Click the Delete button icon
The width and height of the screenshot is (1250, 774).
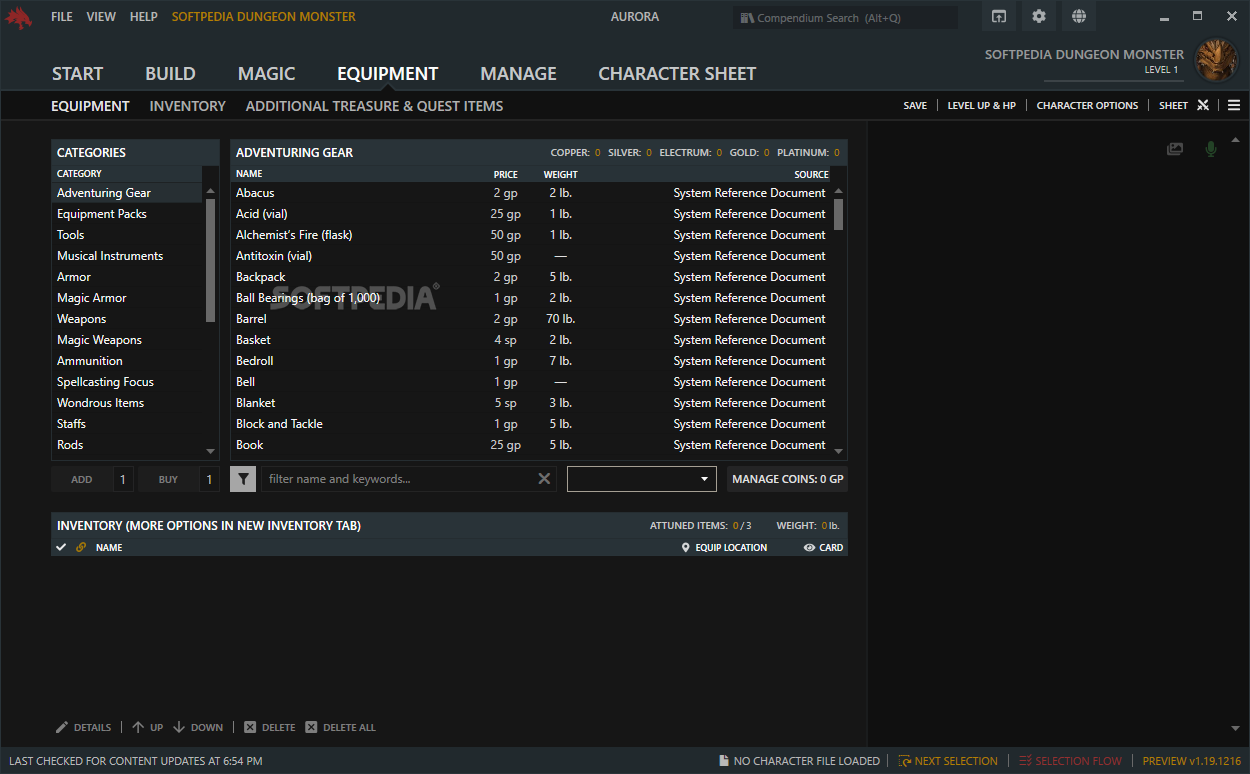click(x=250, y=727)
